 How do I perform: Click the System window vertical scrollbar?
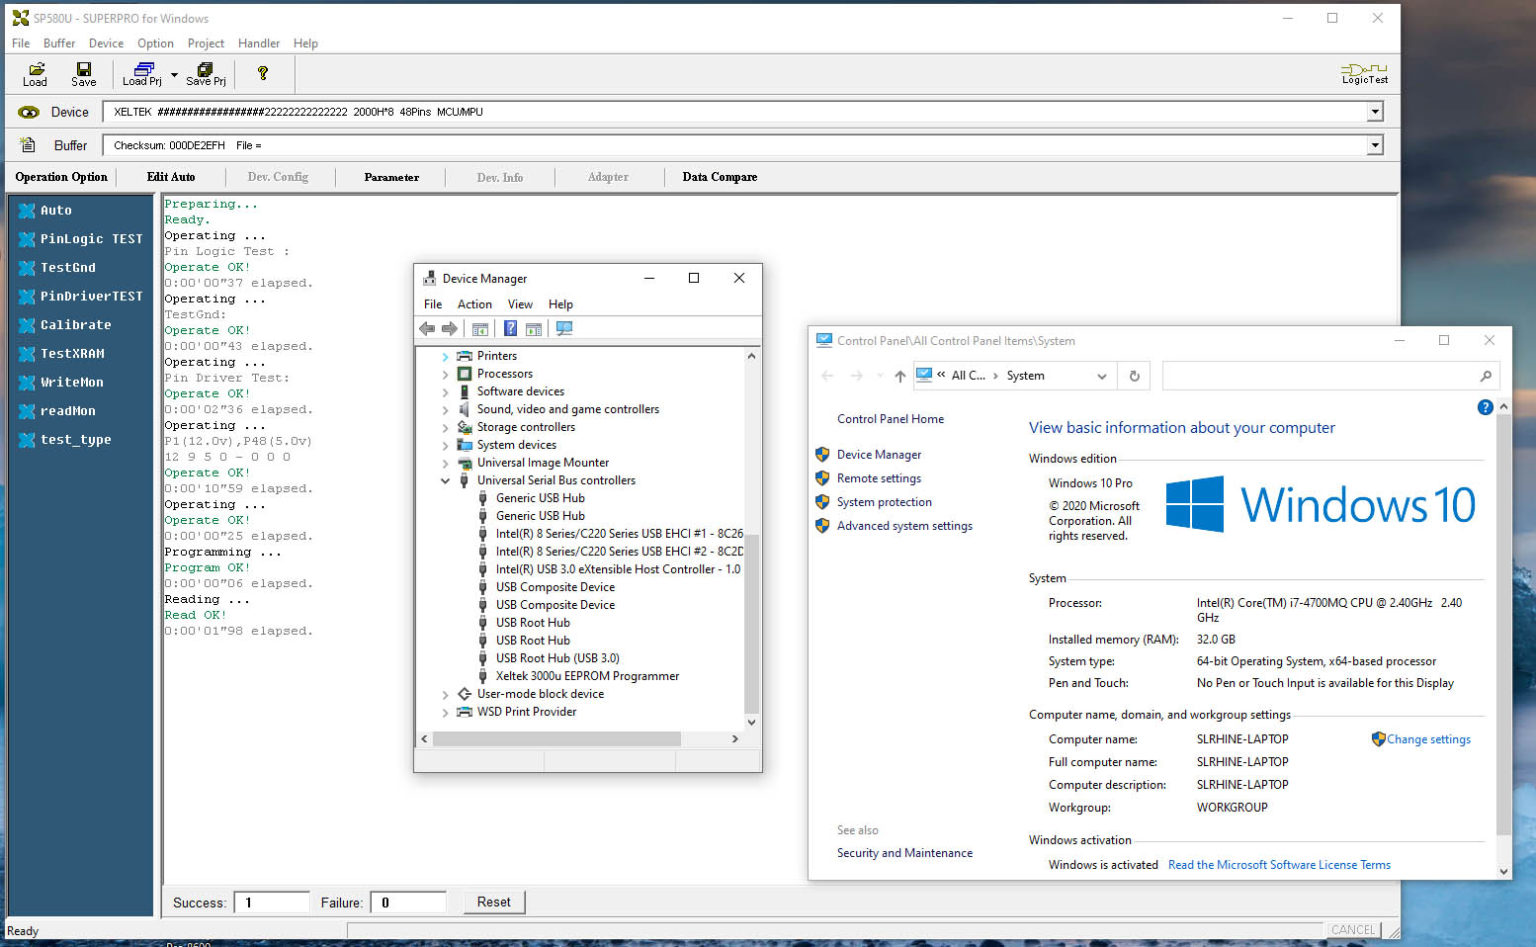coord(1503,625)
